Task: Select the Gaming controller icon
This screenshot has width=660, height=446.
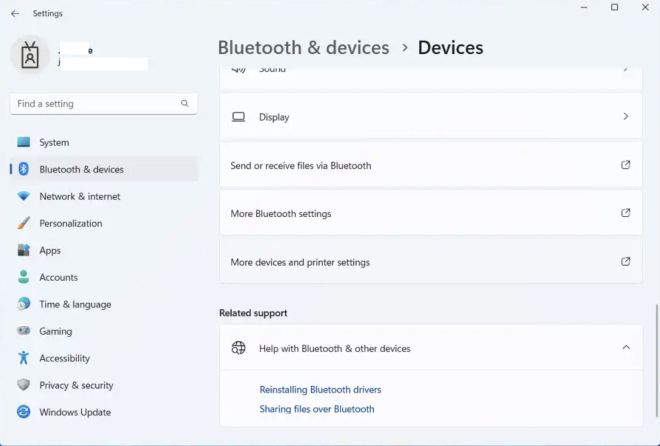Action: tap(24, 331)
